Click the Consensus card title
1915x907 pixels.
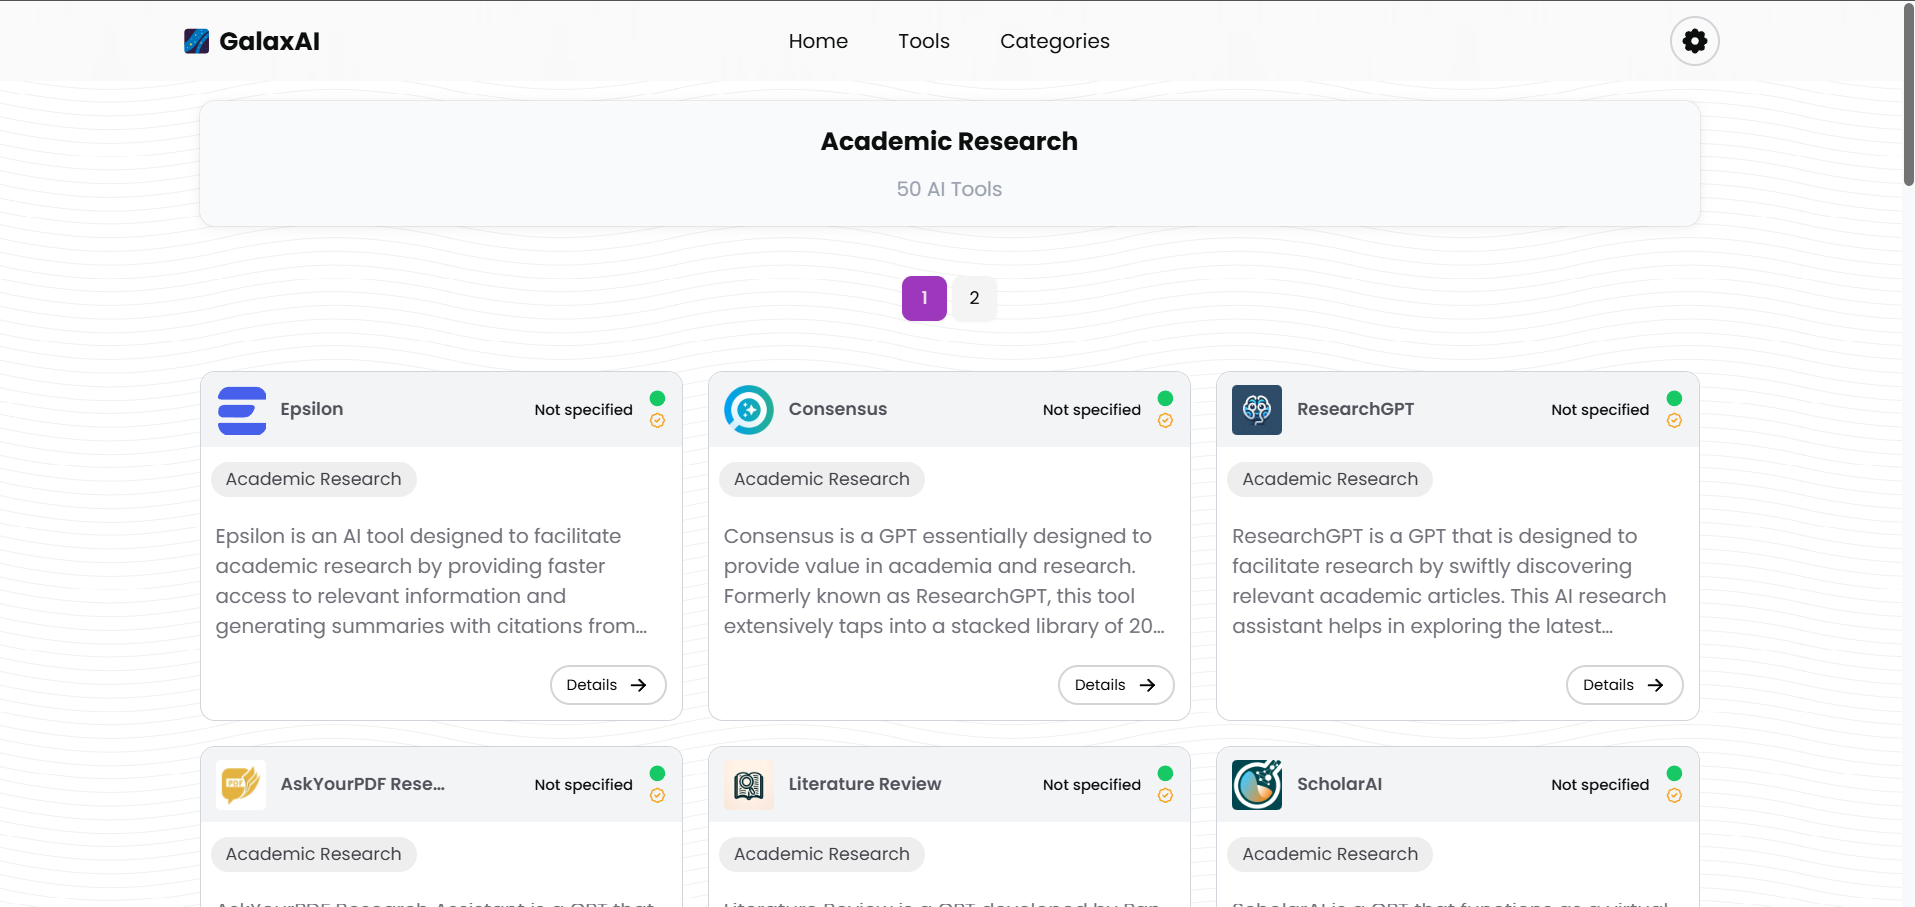pyautogui.click(x=838, y=409)
